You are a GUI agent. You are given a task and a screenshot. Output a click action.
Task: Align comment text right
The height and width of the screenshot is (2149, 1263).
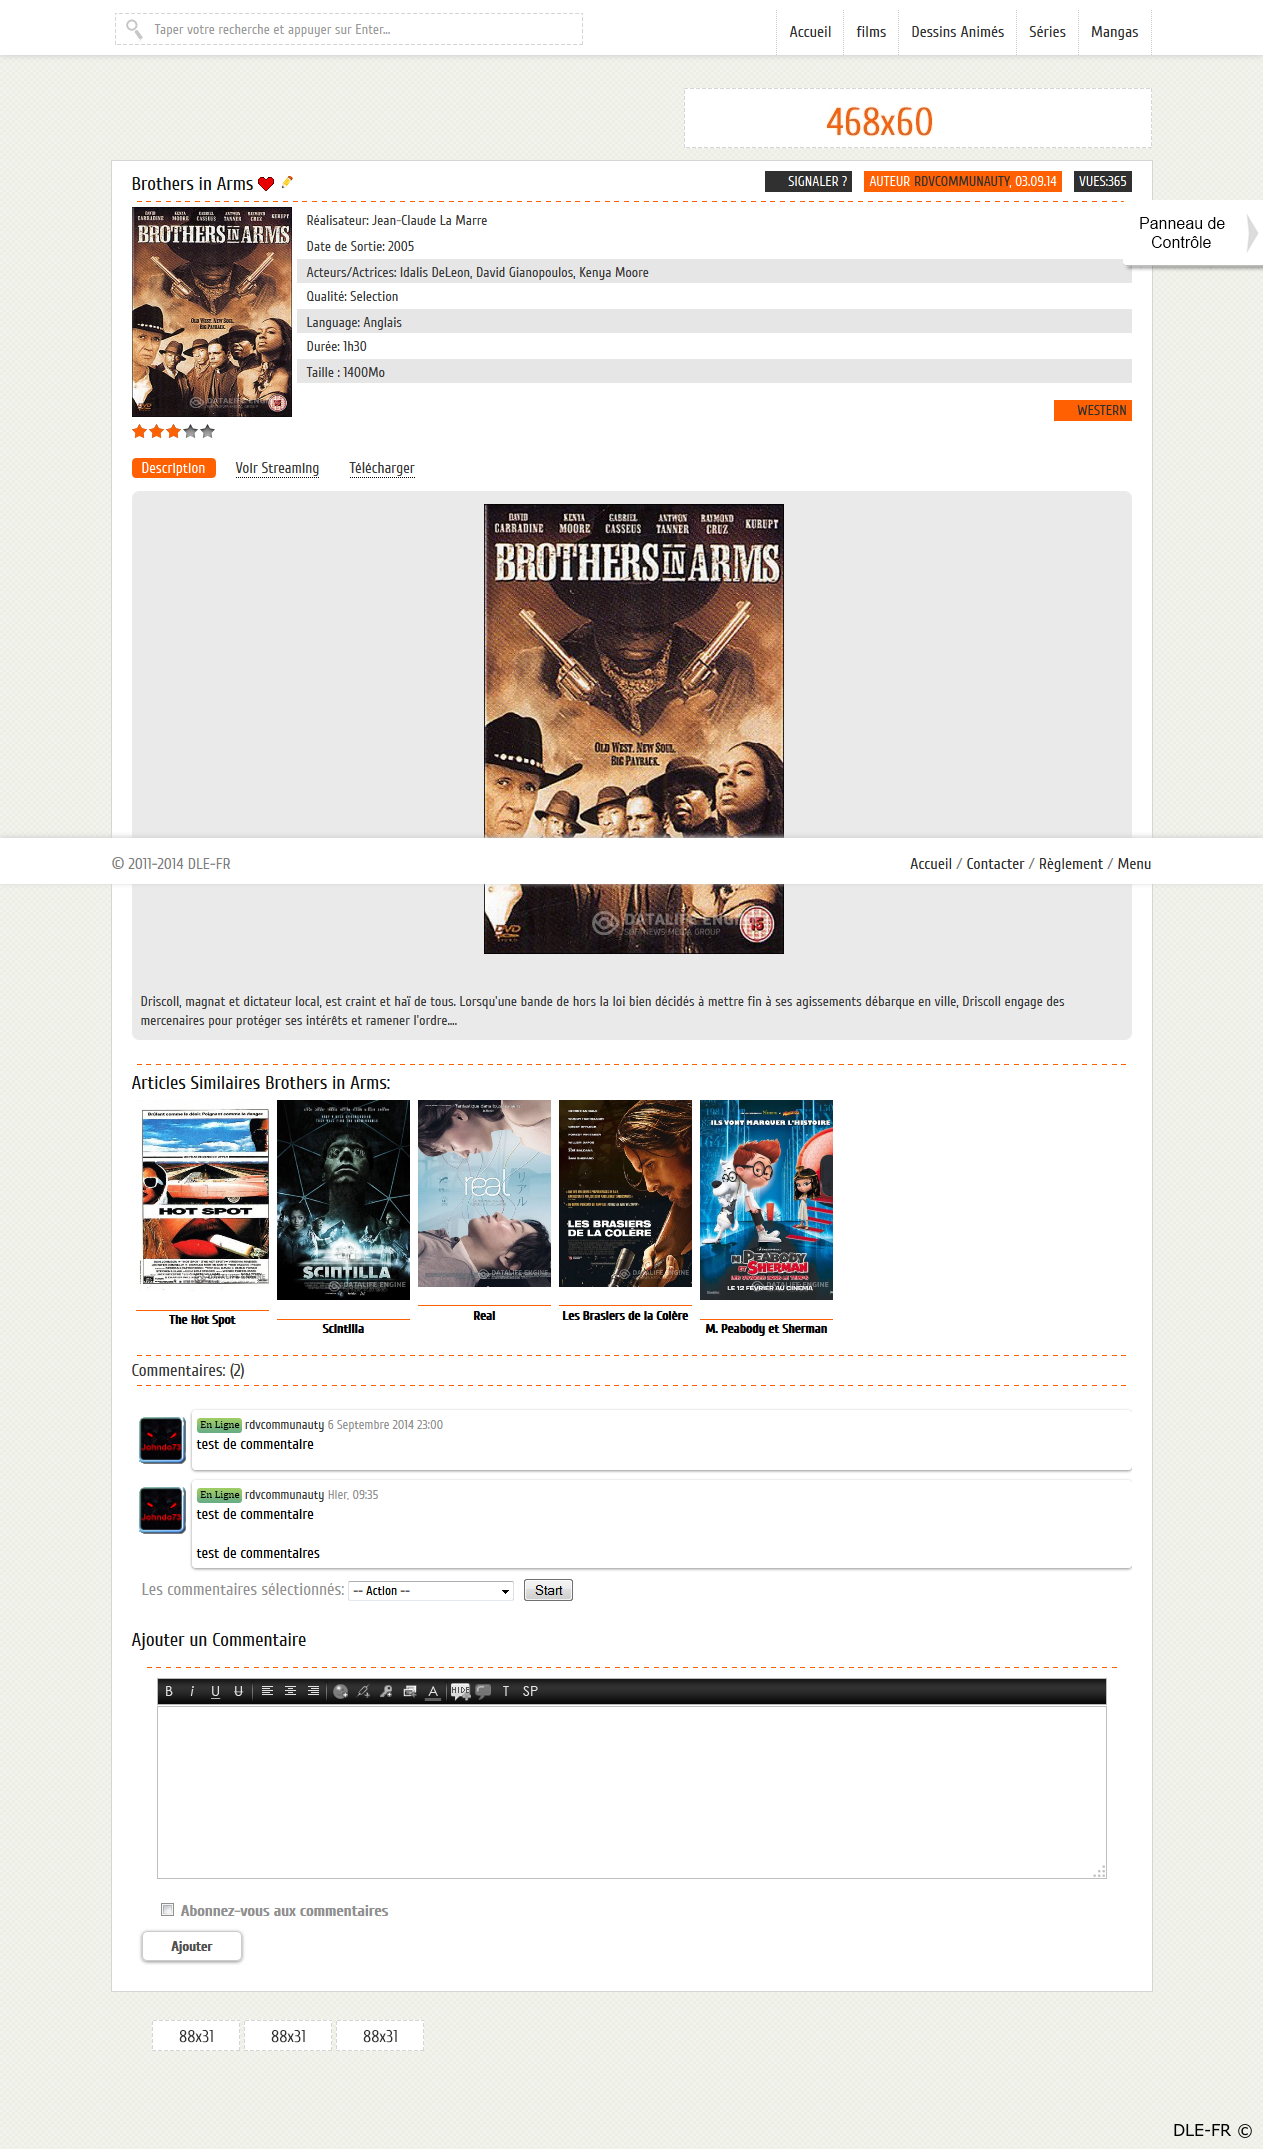313,1691
